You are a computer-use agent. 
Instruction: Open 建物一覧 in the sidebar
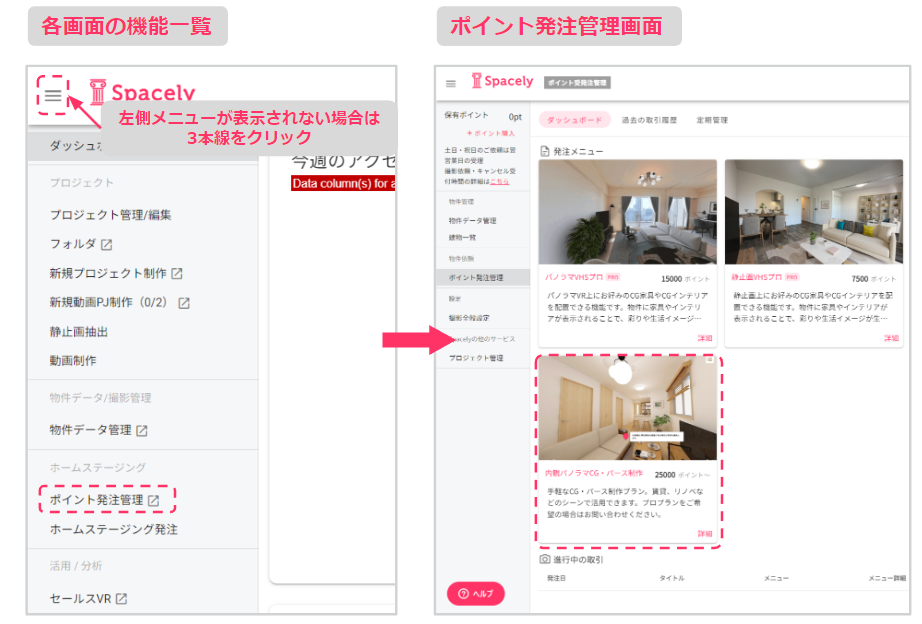[x=462, y=238]
